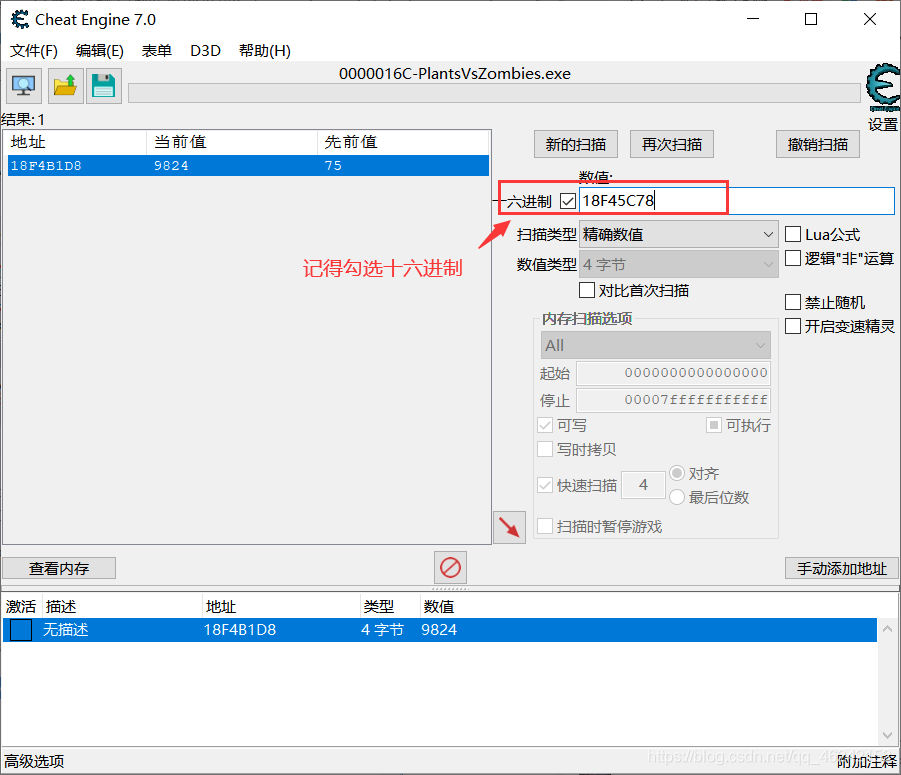Viewport: 901px width, 775px height.
Task: Maximize the Cheat Engine window
Action: pos(811,19)
